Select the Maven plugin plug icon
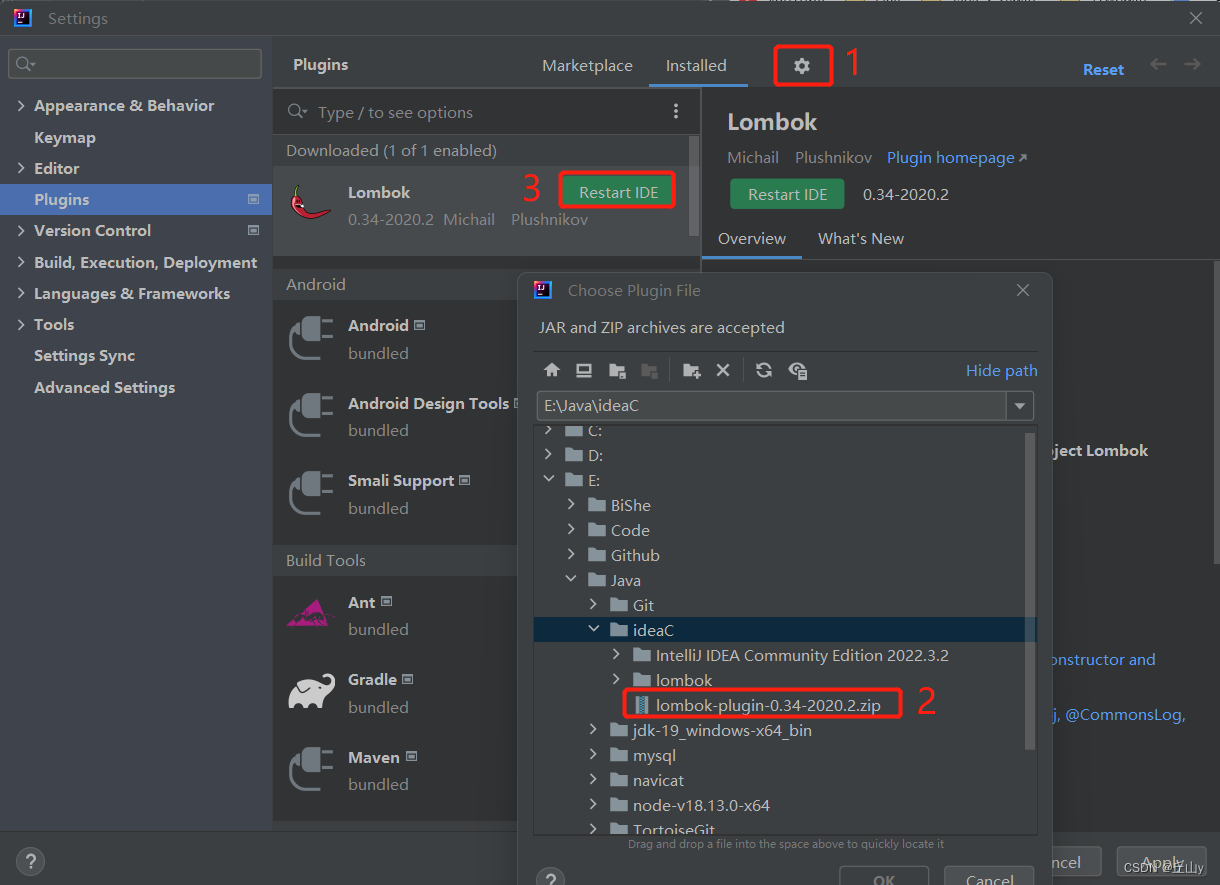 pos(310,770)
